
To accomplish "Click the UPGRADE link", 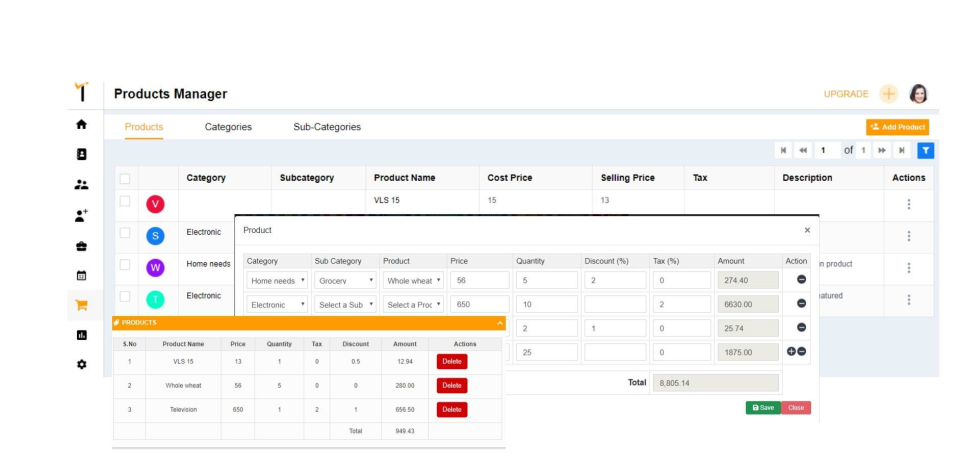I will 846,94.
